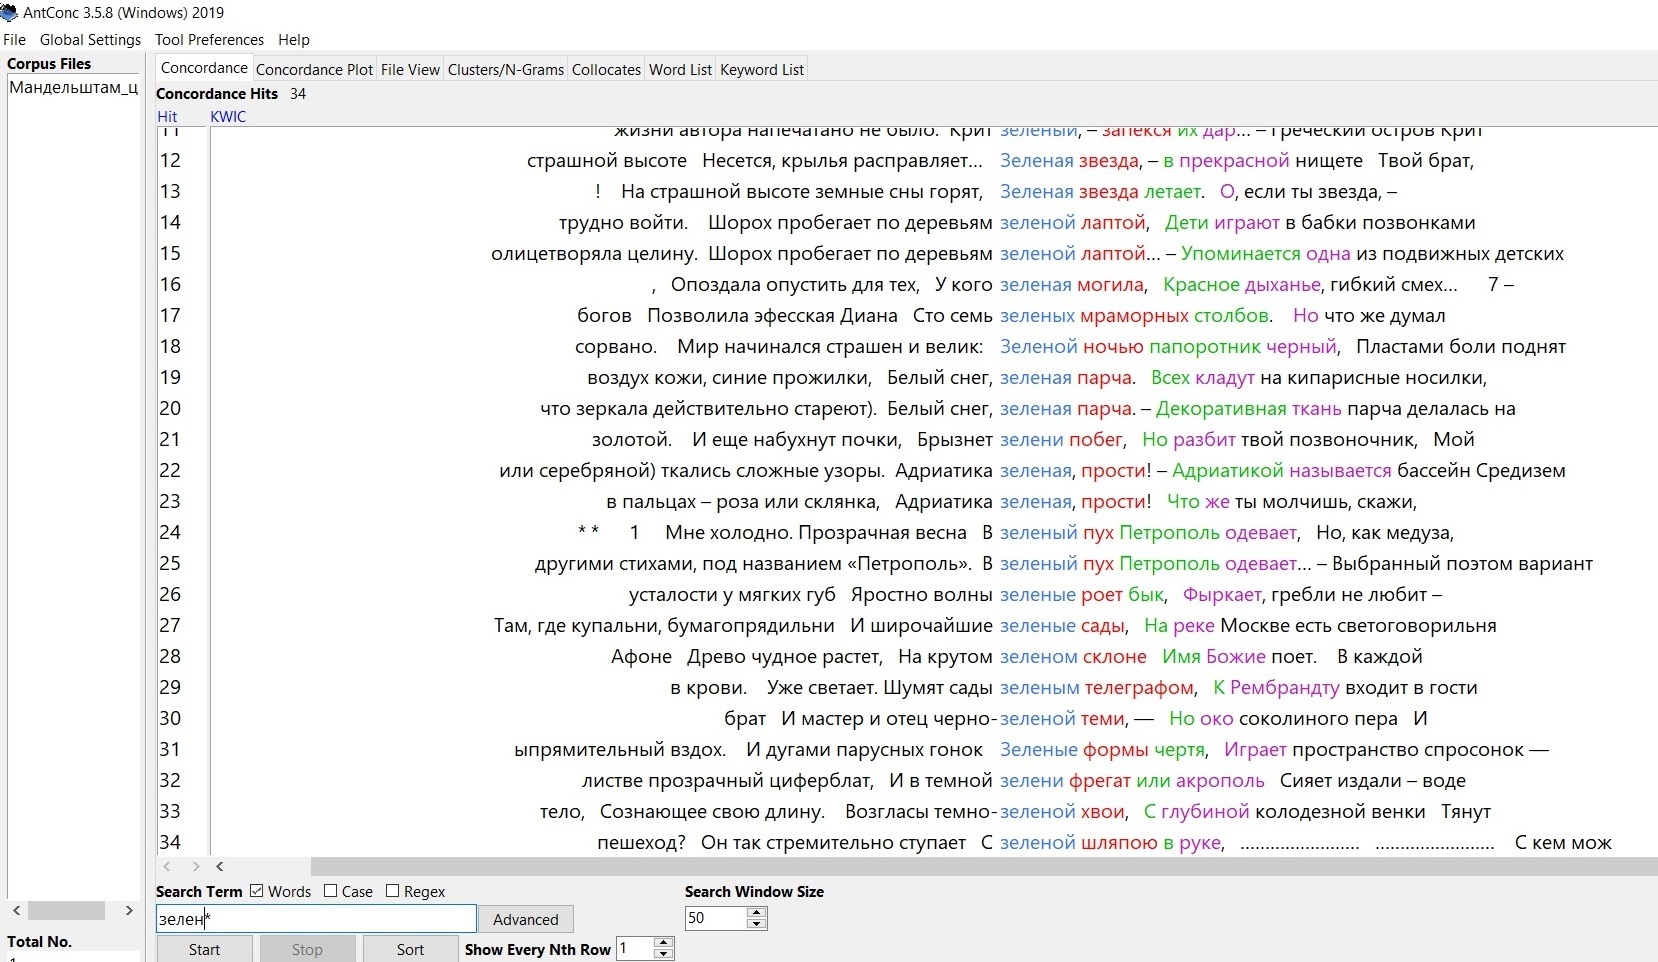Open the Help menu
1658x962 pixels.
click(294, 40)
